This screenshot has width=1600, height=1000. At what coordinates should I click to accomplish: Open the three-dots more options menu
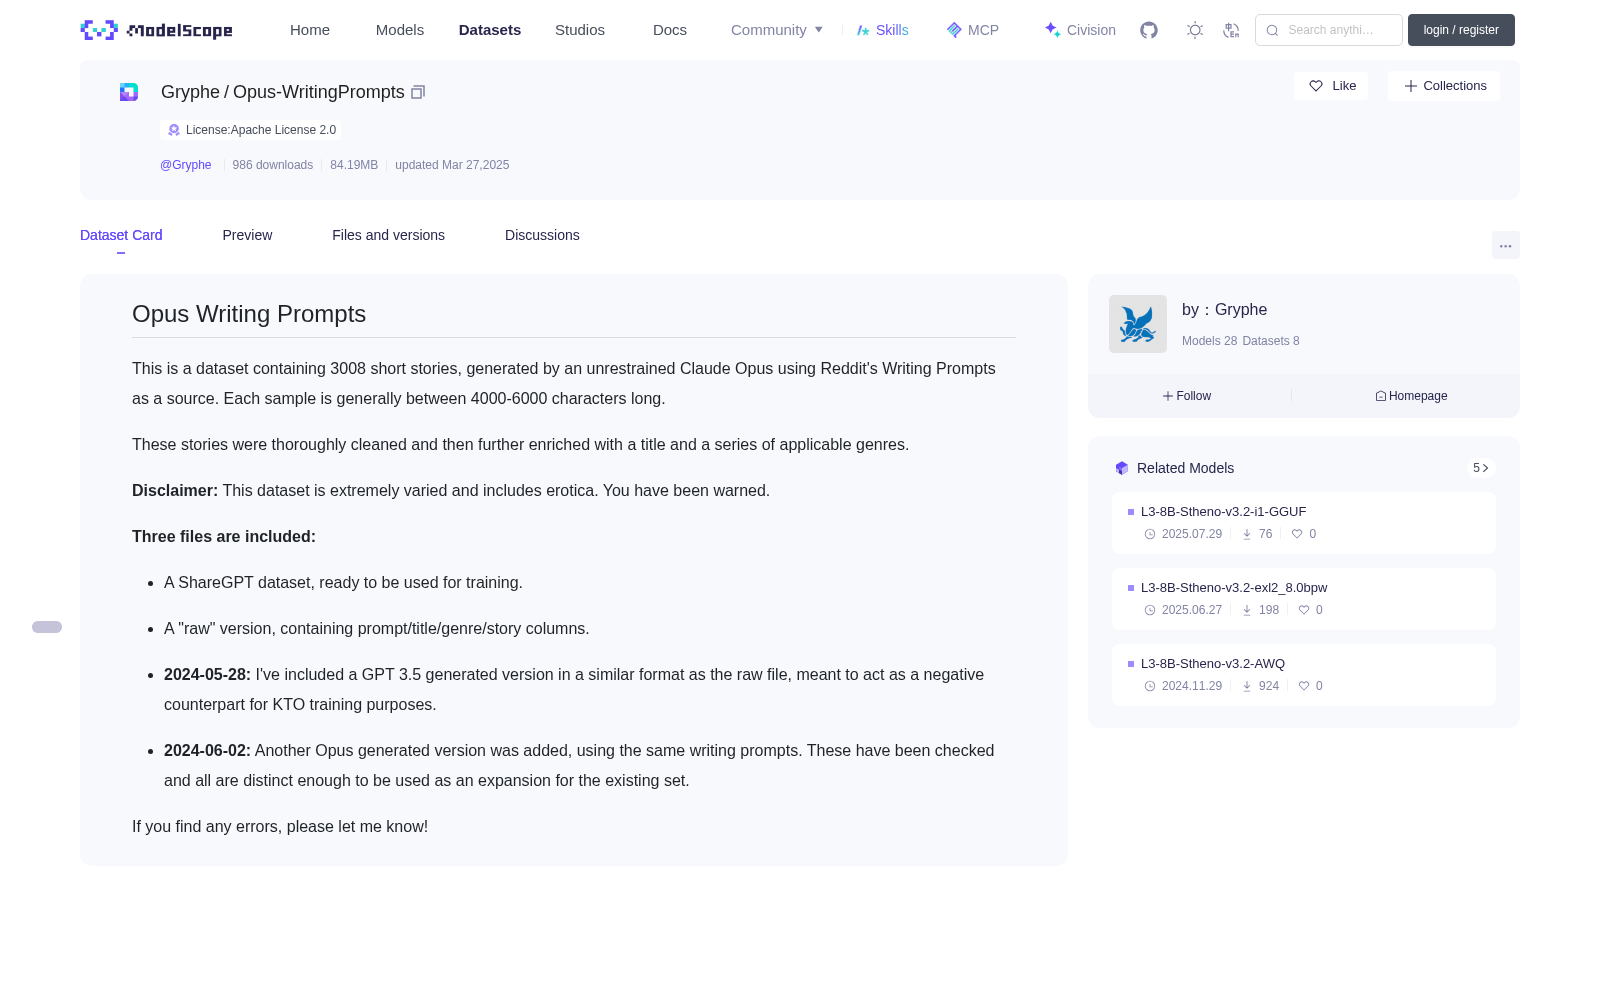click(x=1505, y=245)
